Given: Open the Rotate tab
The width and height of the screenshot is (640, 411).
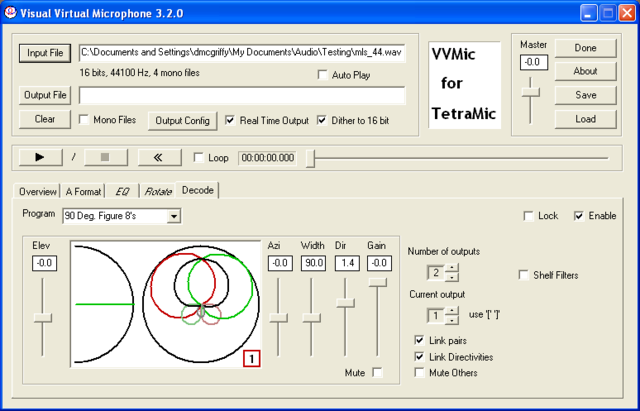Looking at the screenshot, I should pyautogui.click(x=158, y=191).
